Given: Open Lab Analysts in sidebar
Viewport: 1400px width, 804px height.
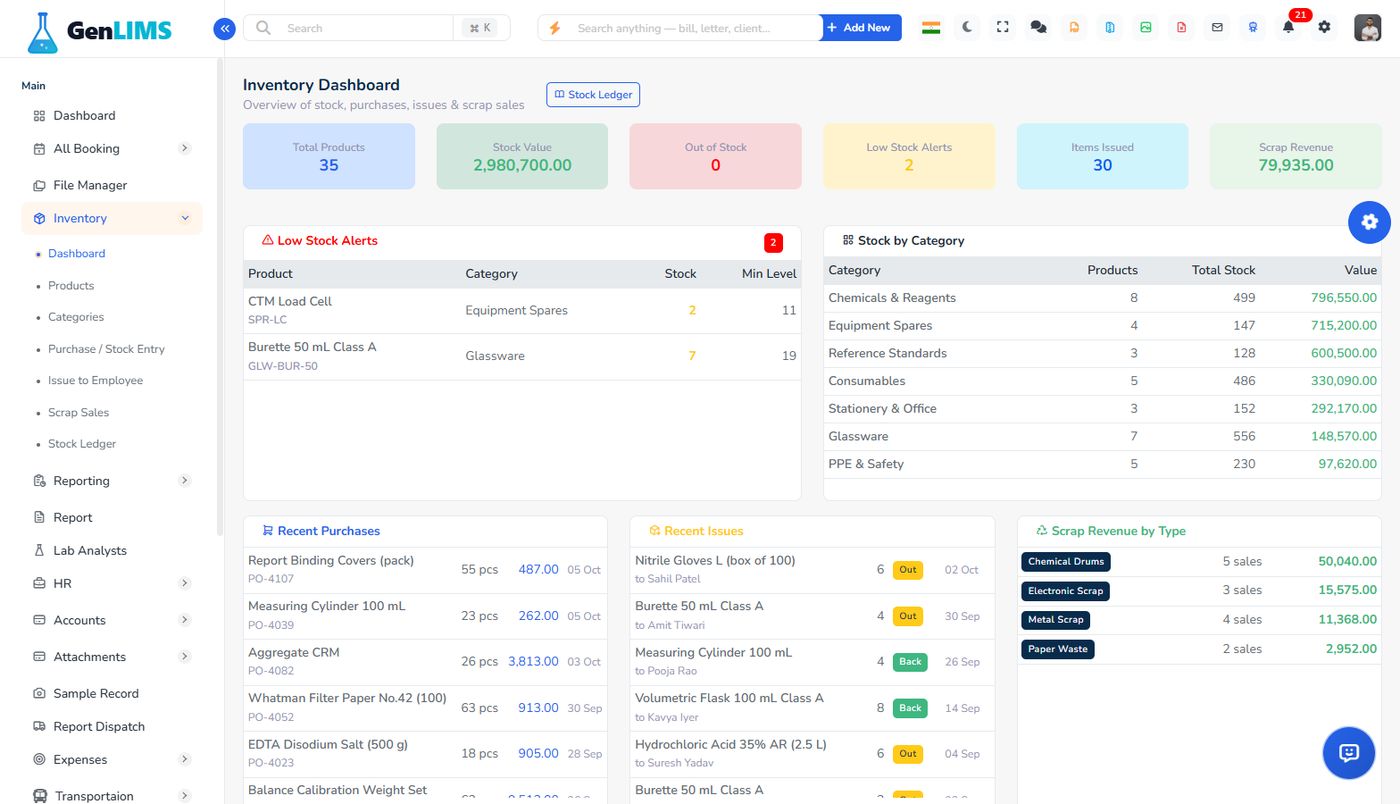Looking at the screenshot, I should tap(90, 551).
